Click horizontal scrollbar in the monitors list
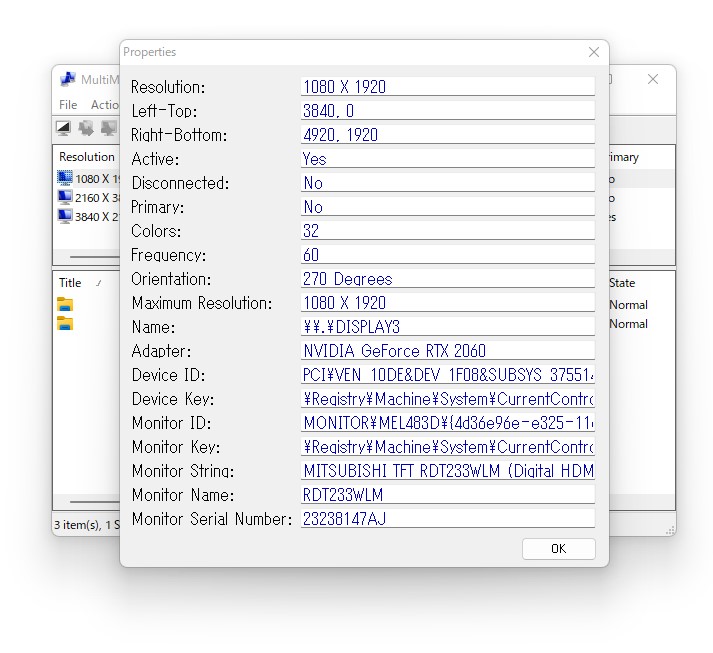 (95, 257)
